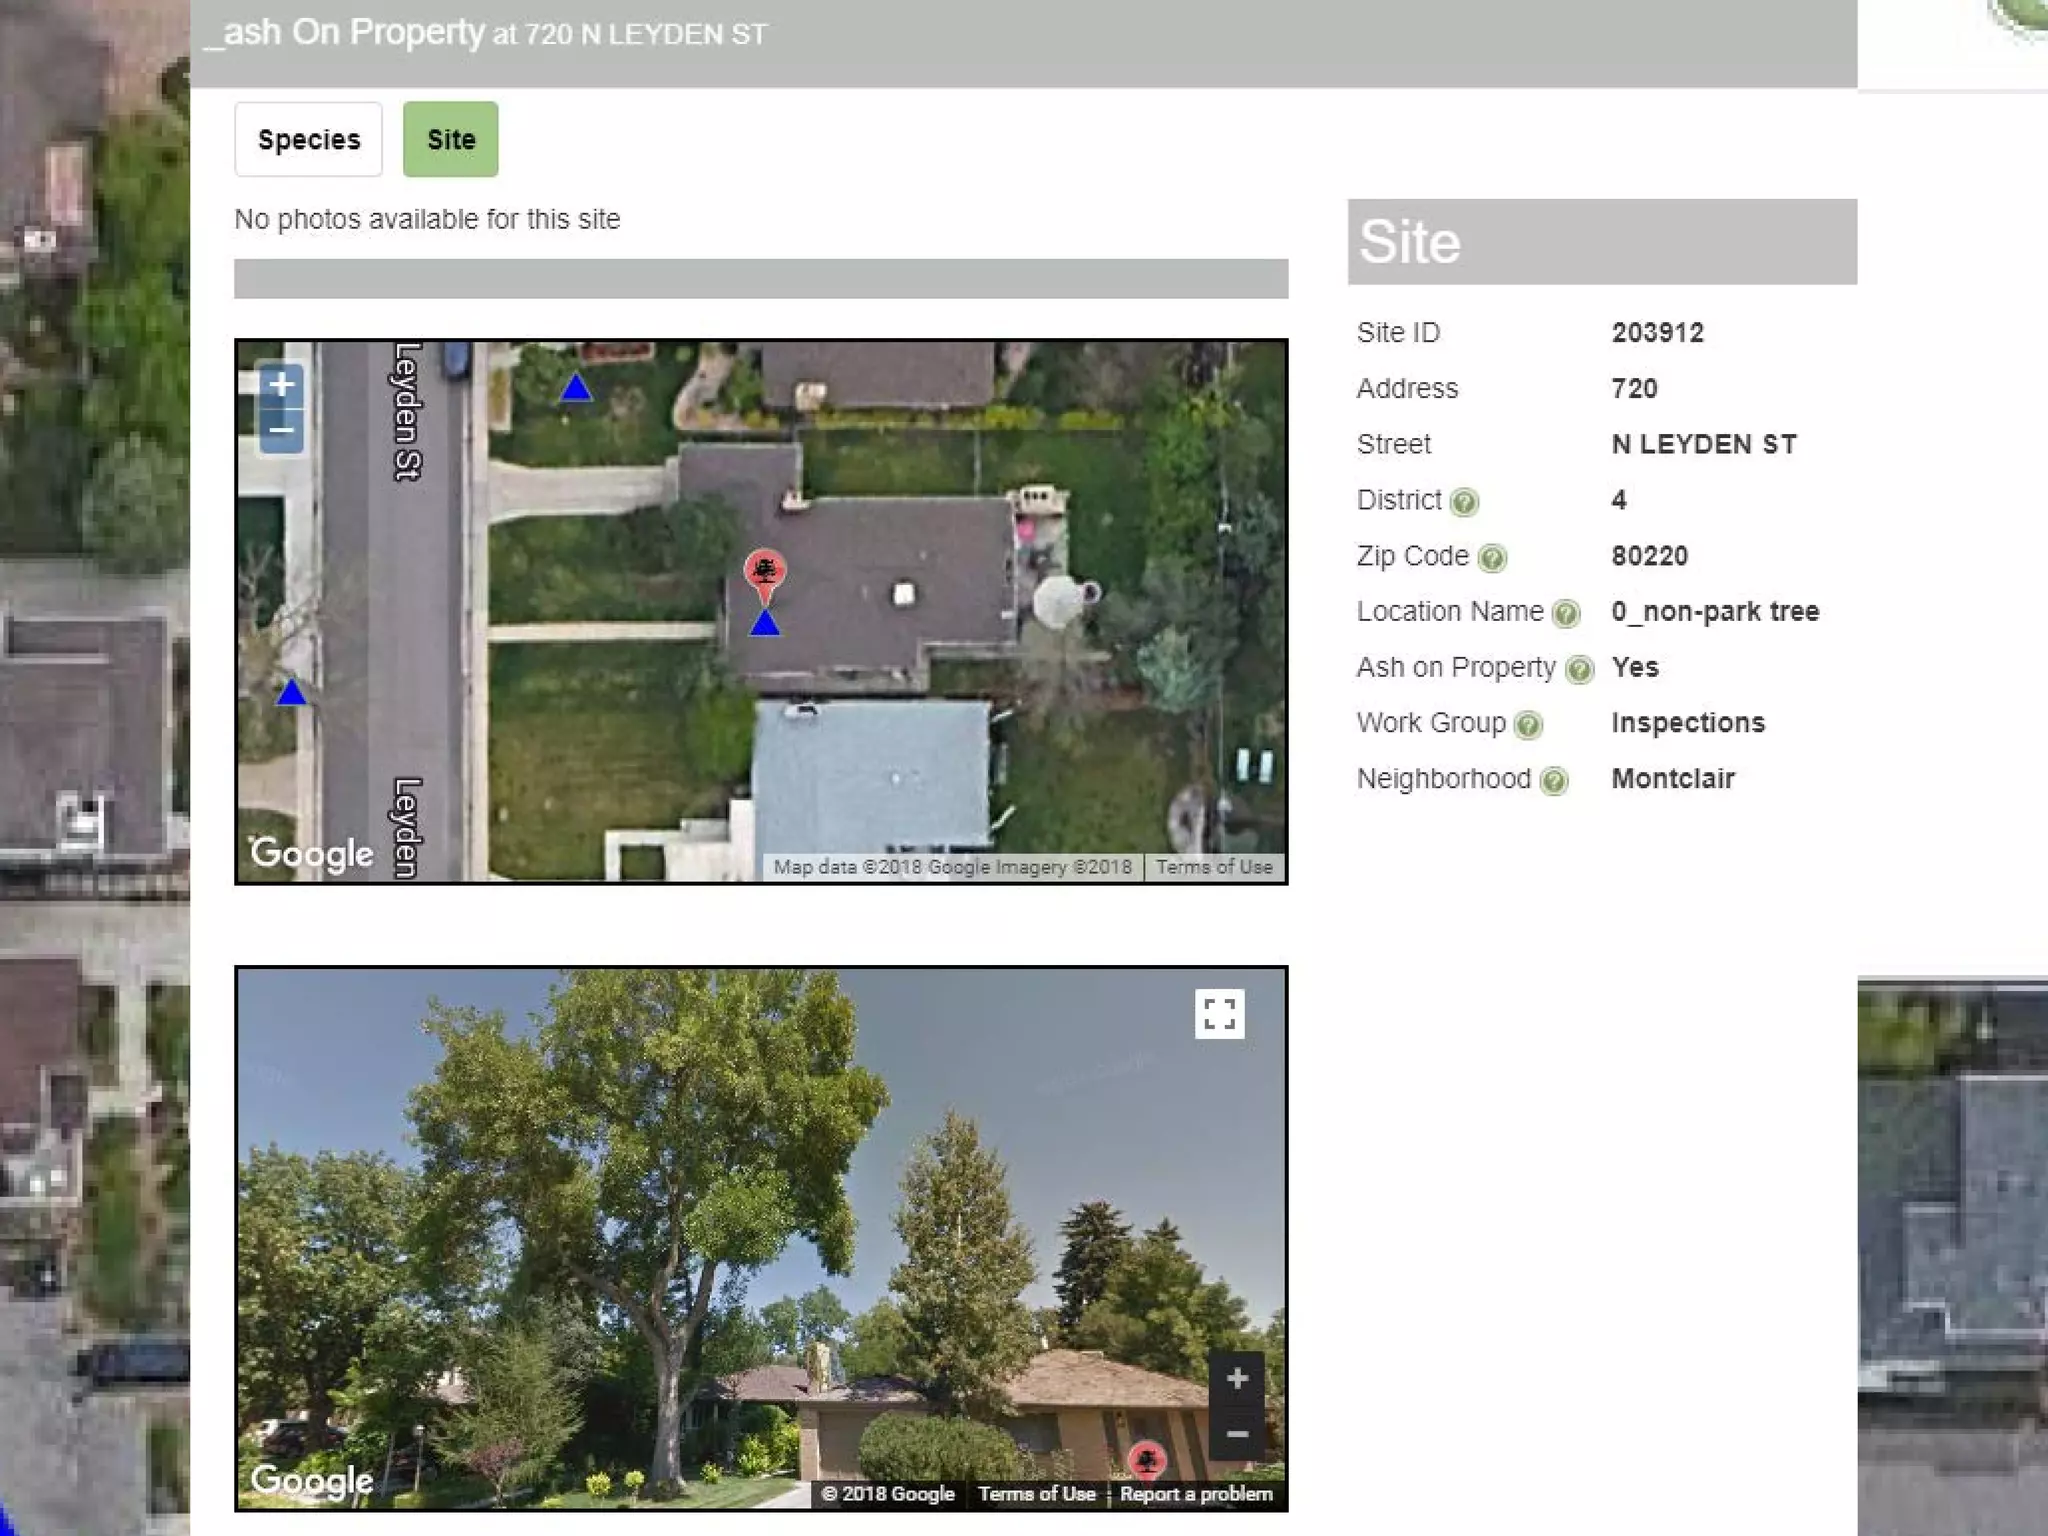Screen dimensions: 2048x1536
Task: Click the District help question icon
Action: [x=1464, y=501]
